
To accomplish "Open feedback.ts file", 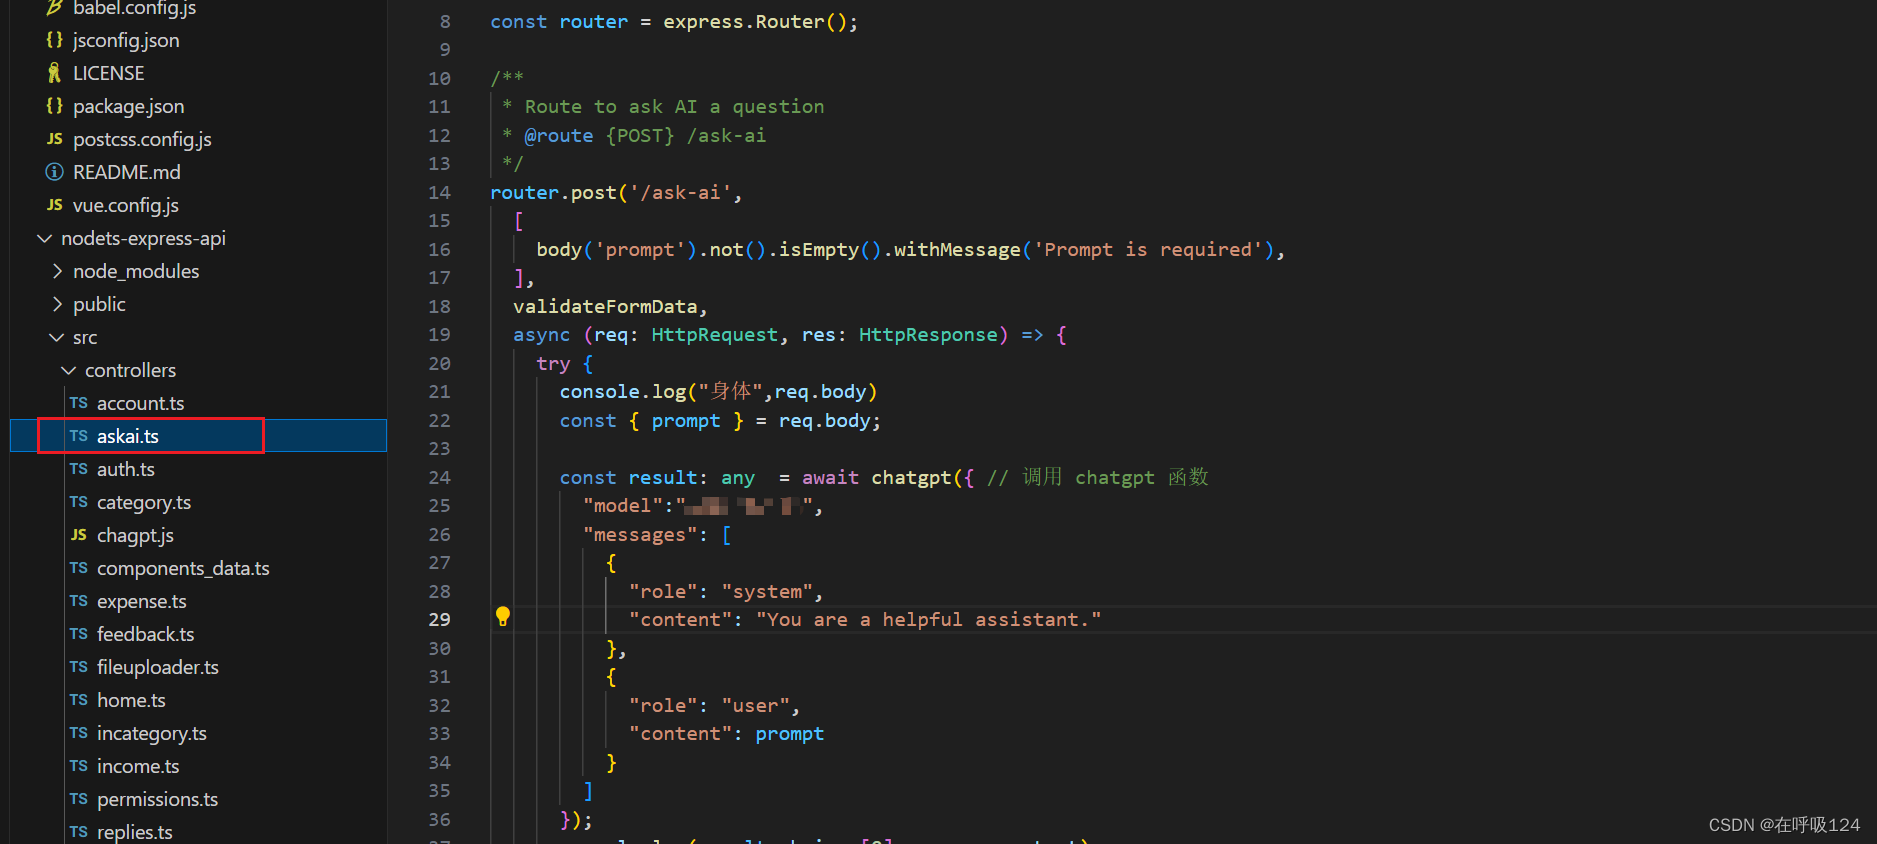I will point(145,634).
